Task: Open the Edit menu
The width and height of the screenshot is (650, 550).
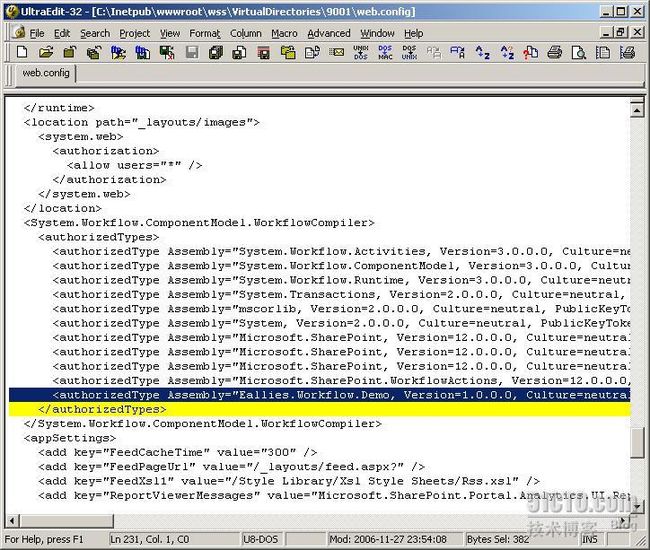Action: (62, 33)
